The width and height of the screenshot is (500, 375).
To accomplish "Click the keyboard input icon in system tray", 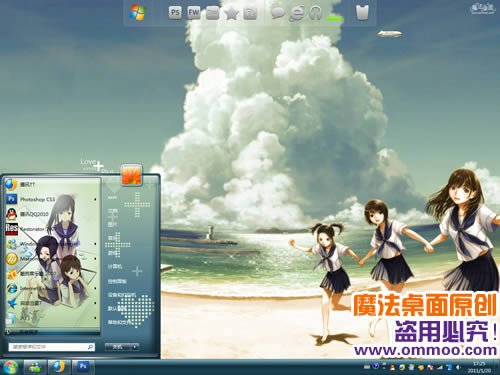I will point(367,367).
